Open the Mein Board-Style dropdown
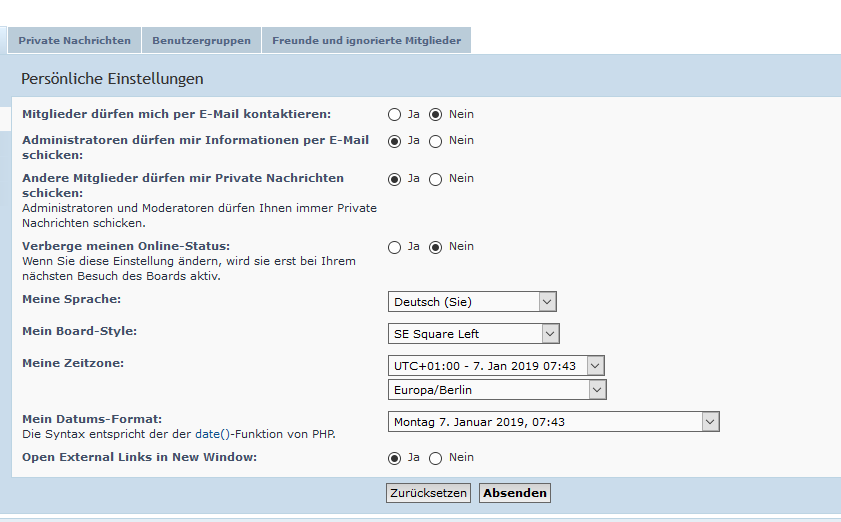The height and width of the screenshot is (522, 841). tap(474, 334)
